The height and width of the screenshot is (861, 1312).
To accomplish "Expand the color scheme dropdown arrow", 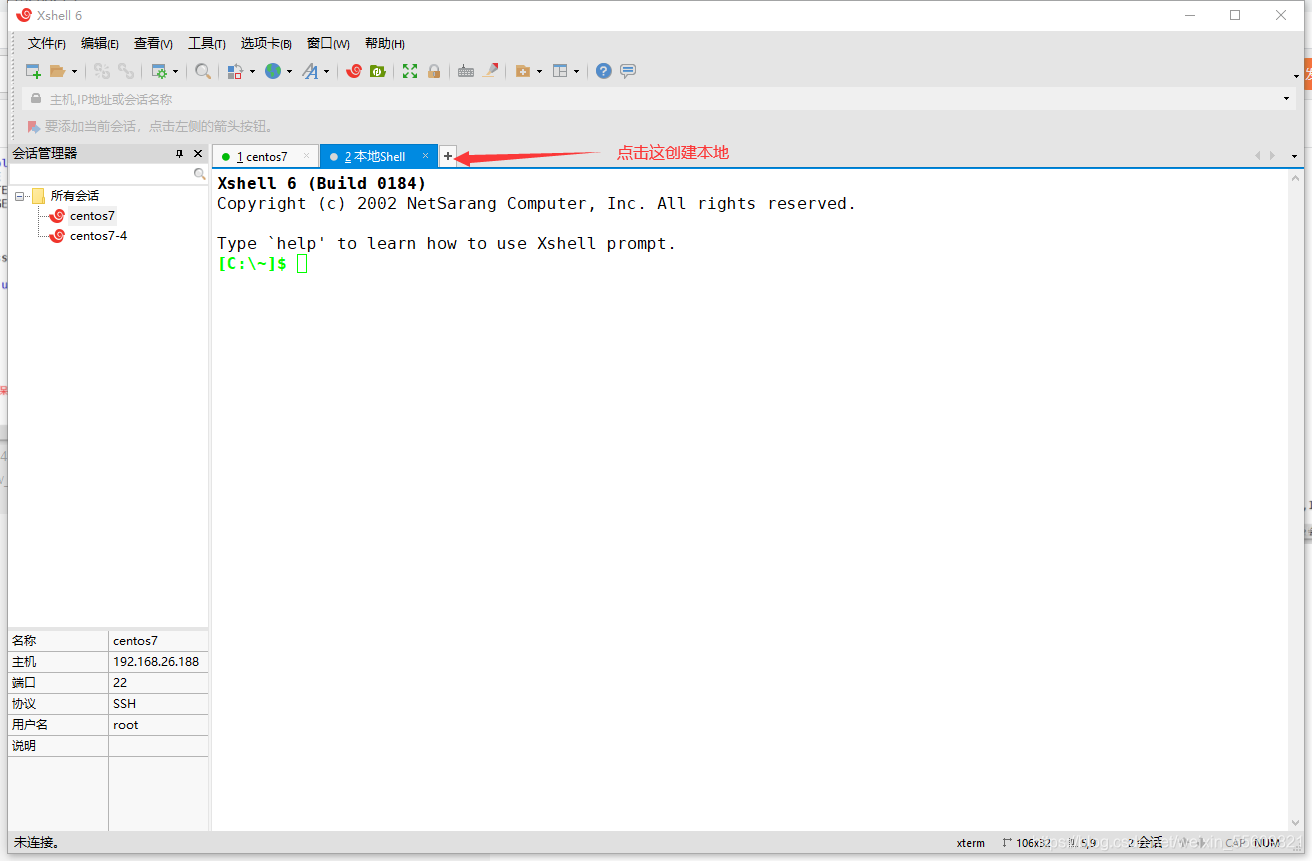I will pos(252,71).
